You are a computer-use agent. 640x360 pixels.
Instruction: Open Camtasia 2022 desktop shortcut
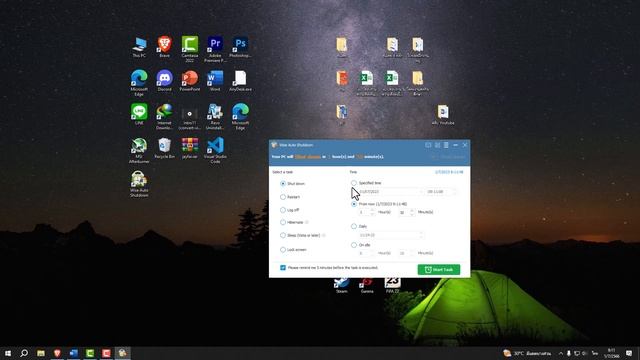190,49
